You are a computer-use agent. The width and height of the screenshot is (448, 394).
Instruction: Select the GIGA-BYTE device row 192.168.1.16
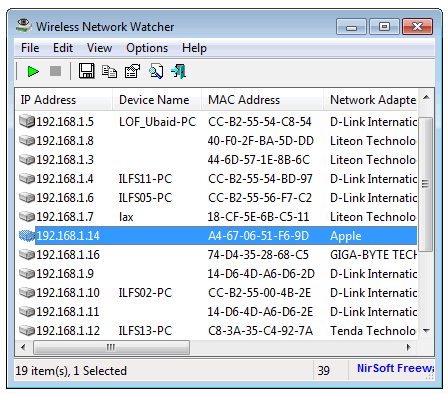click(216, 255)
